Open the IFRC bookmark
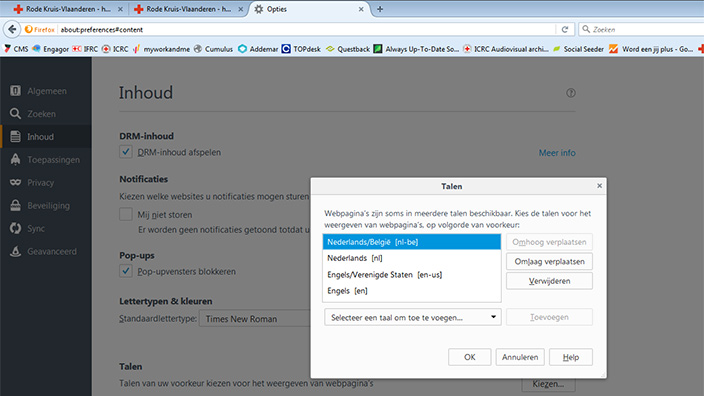Viewport: 704px width, 396px height. pyautogui.click(x=85, y=49)
